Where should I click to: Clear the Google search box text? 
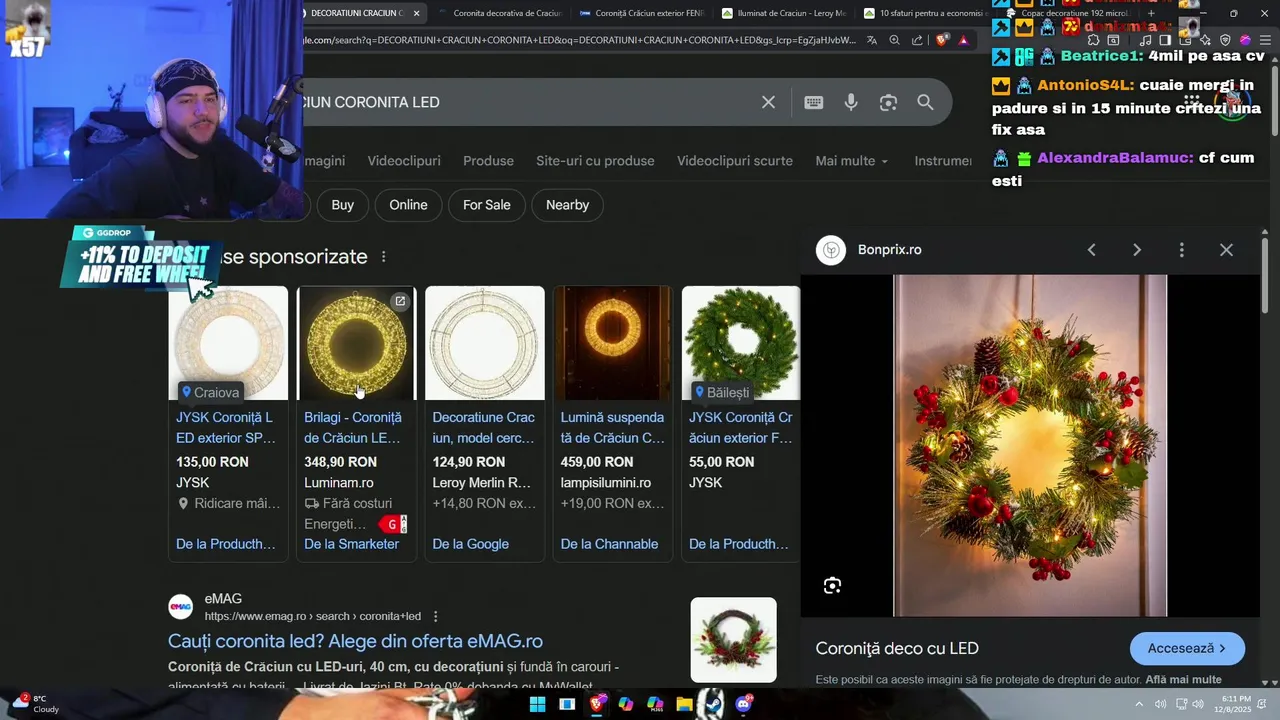(768, 102)
